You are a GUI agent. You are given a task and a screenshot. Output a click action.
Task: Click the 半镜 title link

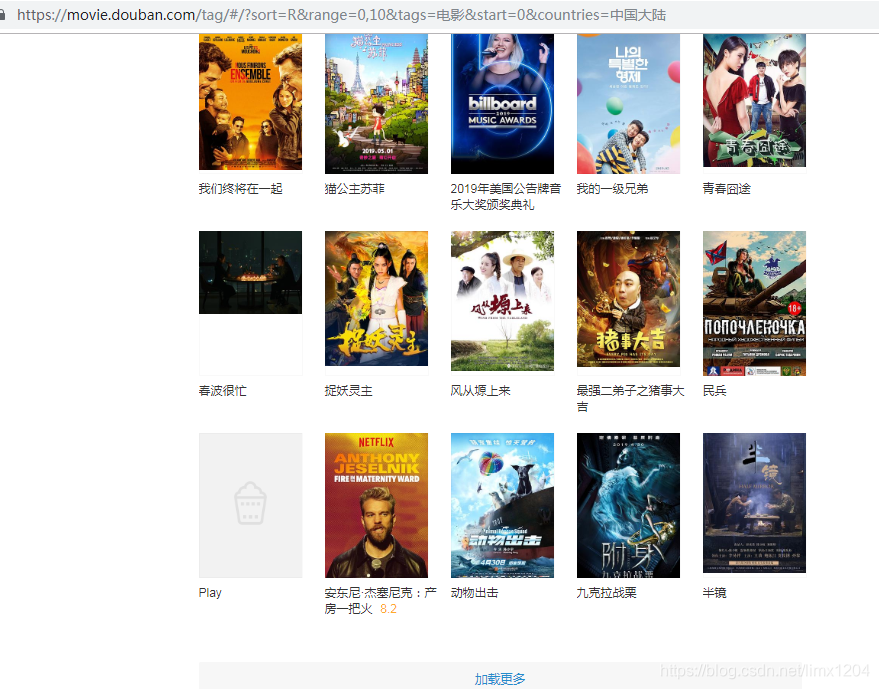(x=715, y=593)
